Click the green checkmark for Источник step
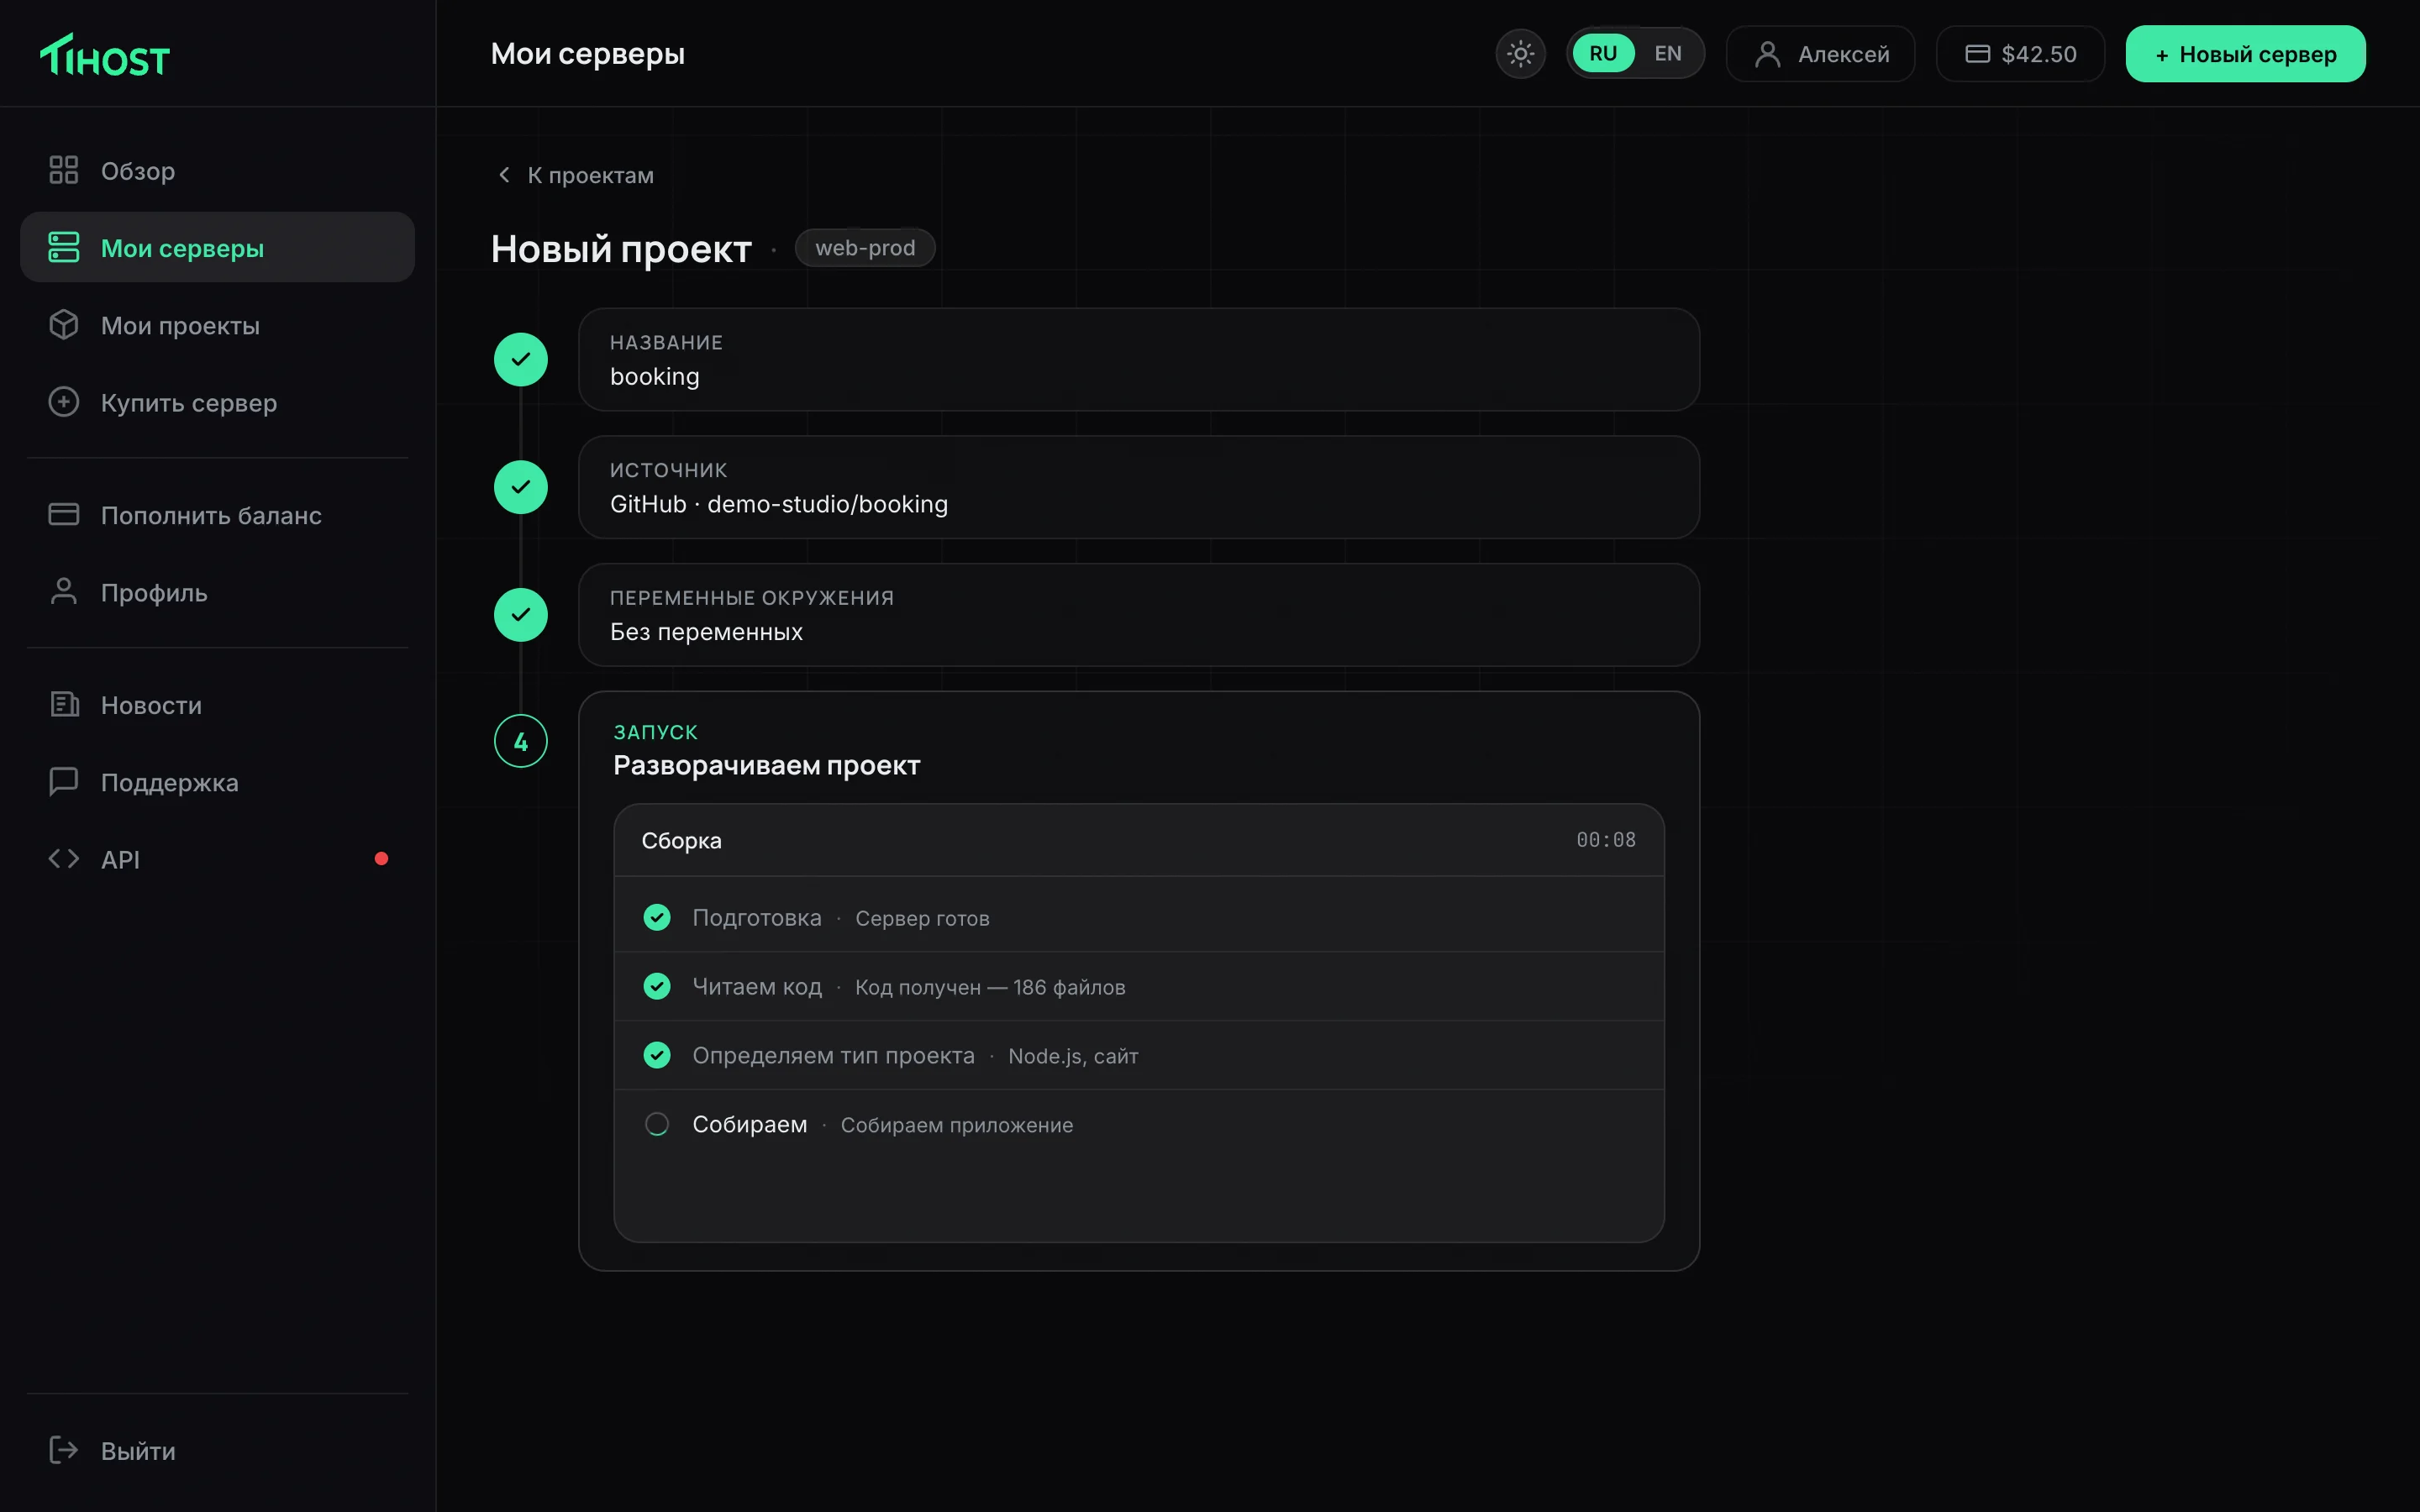Image resolution: width=2420 pixels, height=1512 pixels. pos(521,487)
